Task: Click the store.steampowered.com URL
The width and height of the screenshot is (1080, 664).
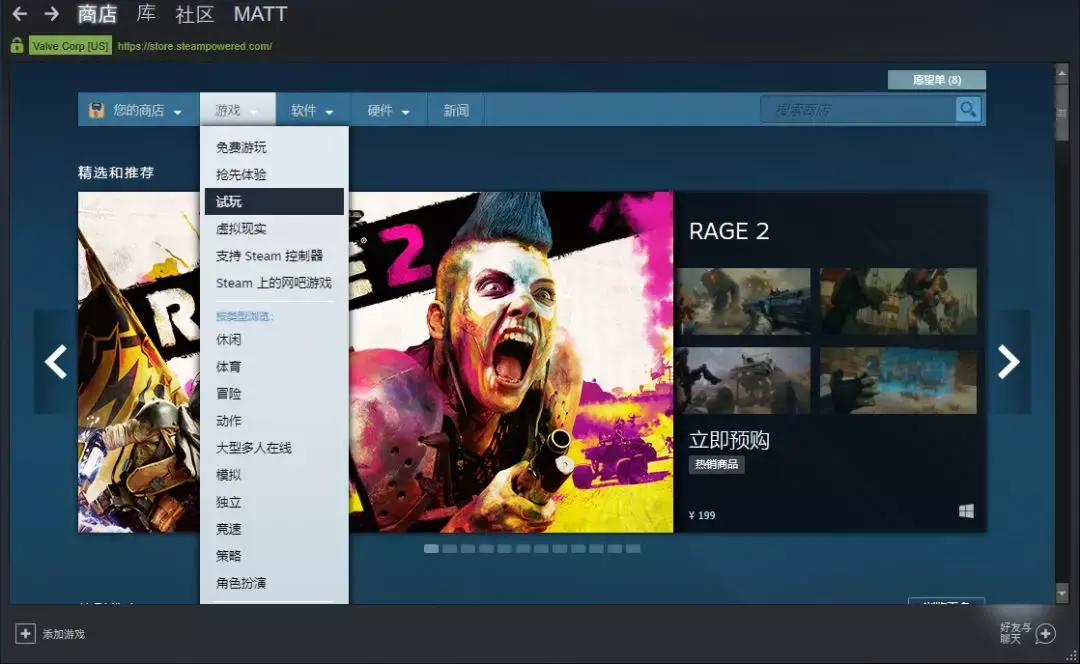Action: 195,46
